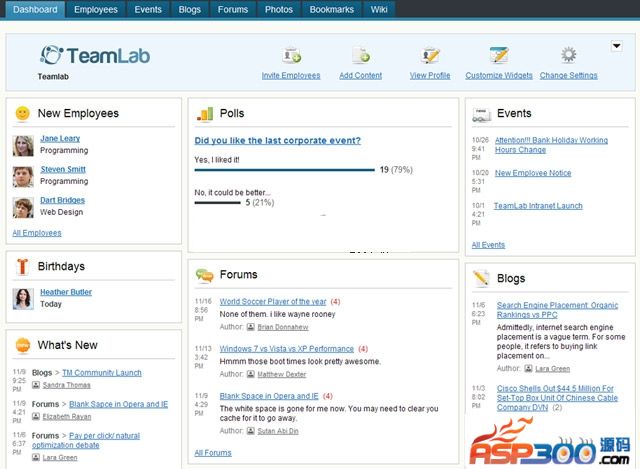The image size is (640, 469).
Task: Open the Forums tab
Action: click(233, 9)
